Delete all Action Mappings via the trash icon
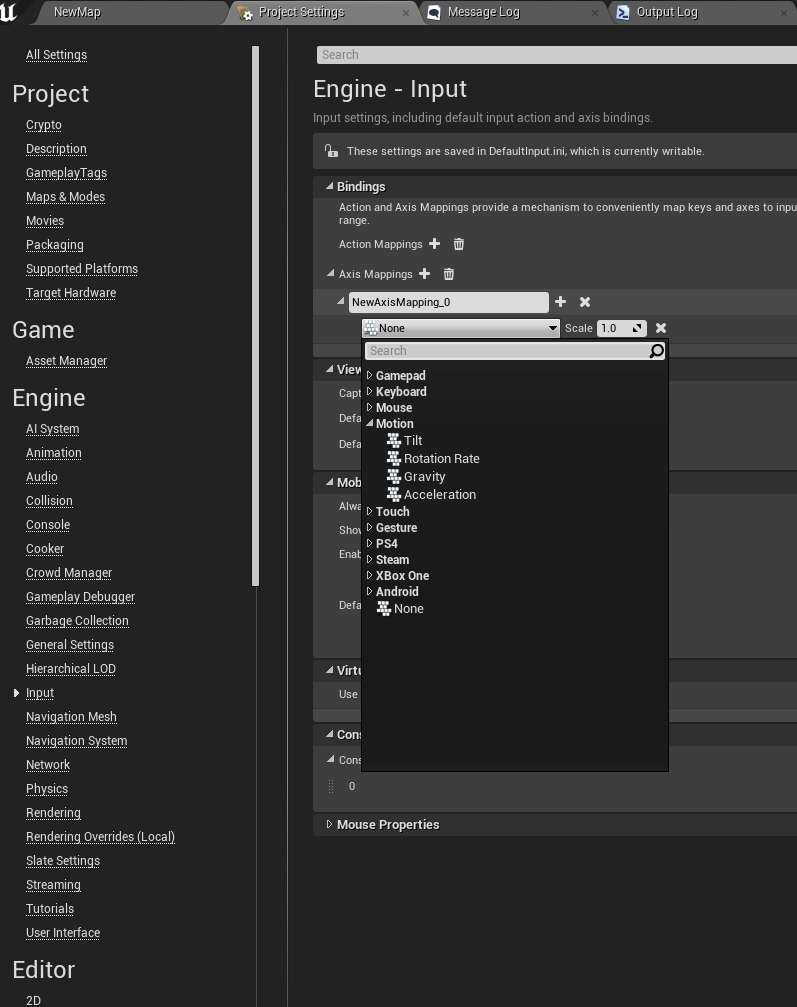 click(x=459, y=244)
